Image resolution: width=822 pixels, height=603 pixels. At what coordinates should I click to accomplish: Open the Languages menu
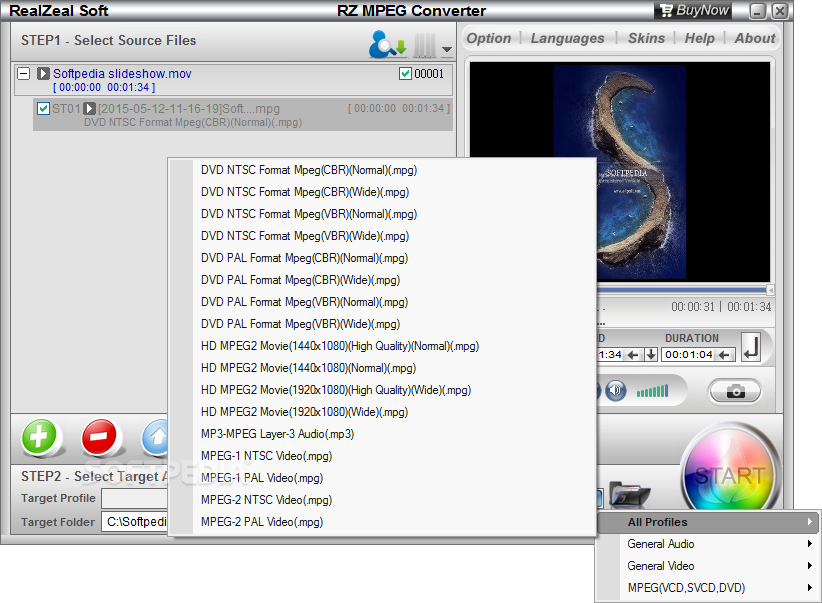click(567, 38)
